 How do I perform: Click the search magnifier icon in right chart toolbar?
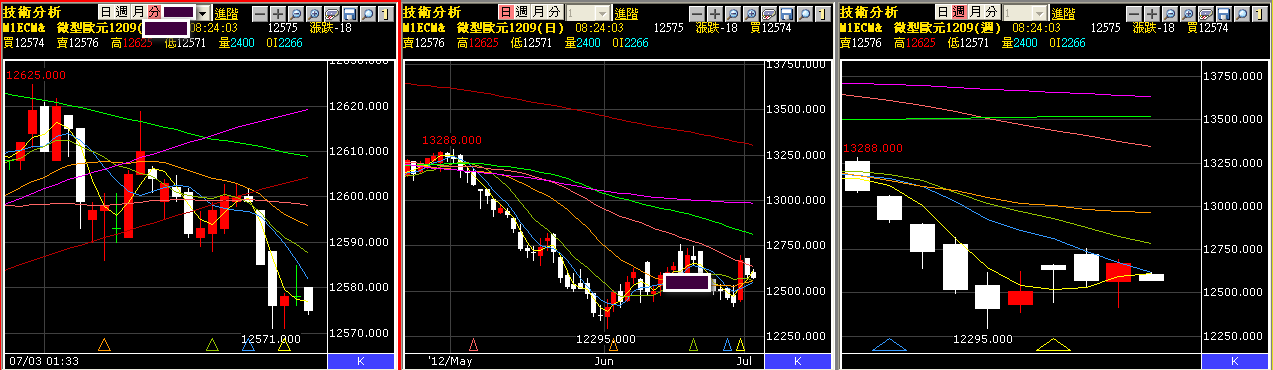click(x=1241, y=13)
